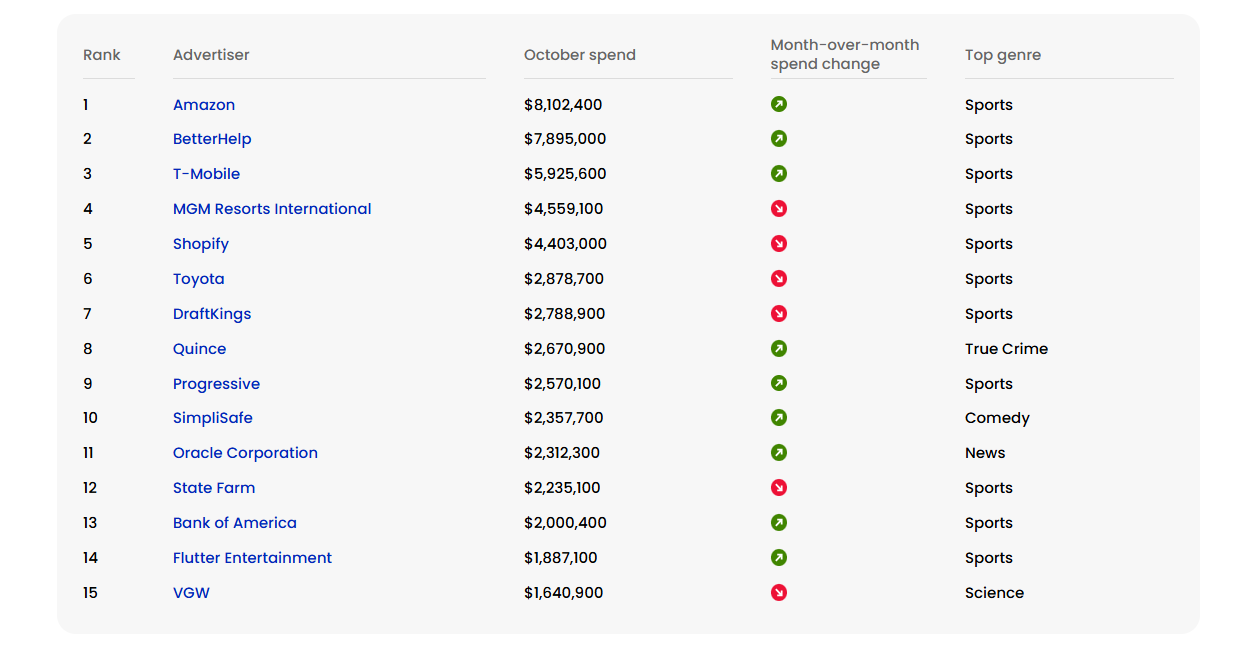Click the Rank column header
The height and width of the screenshot is (659, 1245).
[x=102, y=55]
